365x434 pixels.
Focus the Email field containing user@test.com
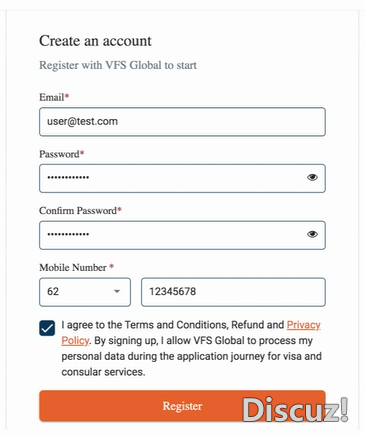(x=182, y=122)
